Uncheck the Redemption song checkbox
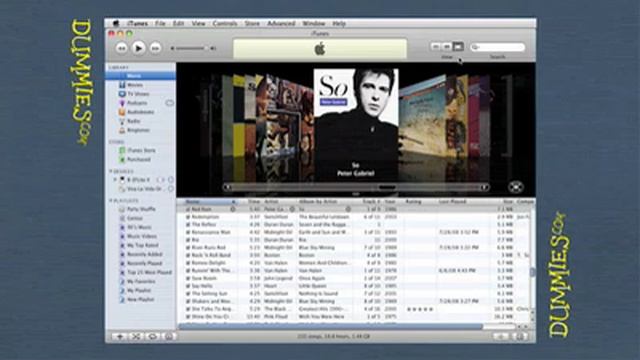This screenshot has width=640, height=360. click(188, 217)
